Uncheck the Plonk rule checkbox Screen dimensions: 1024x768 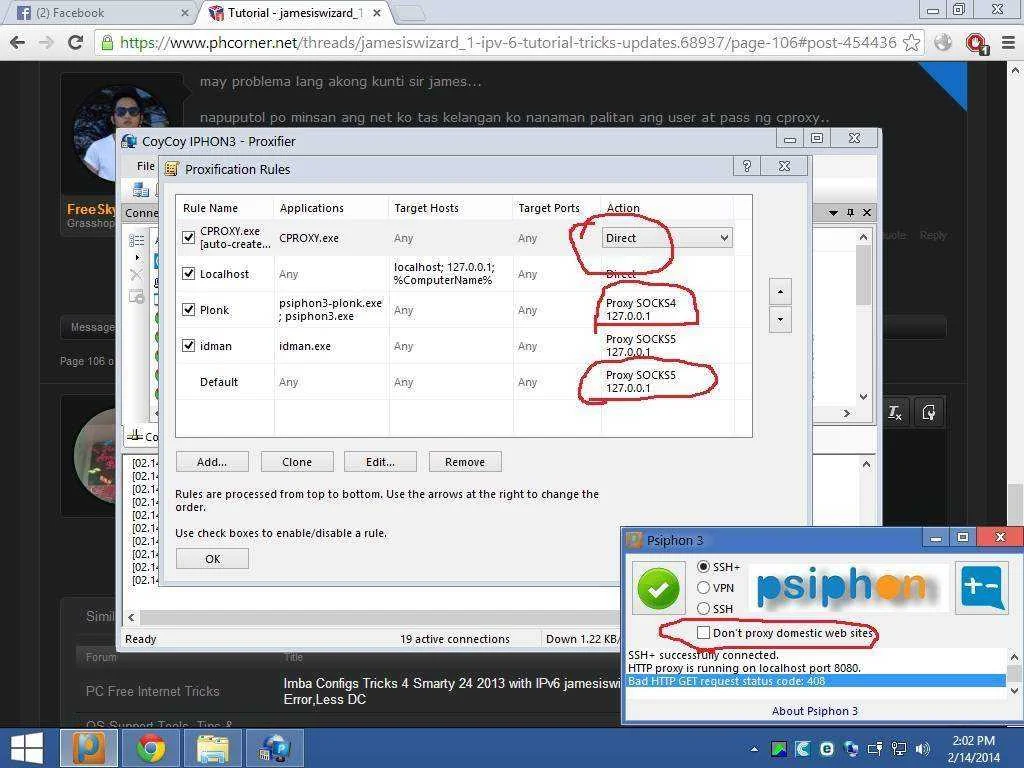pos(188,310)
